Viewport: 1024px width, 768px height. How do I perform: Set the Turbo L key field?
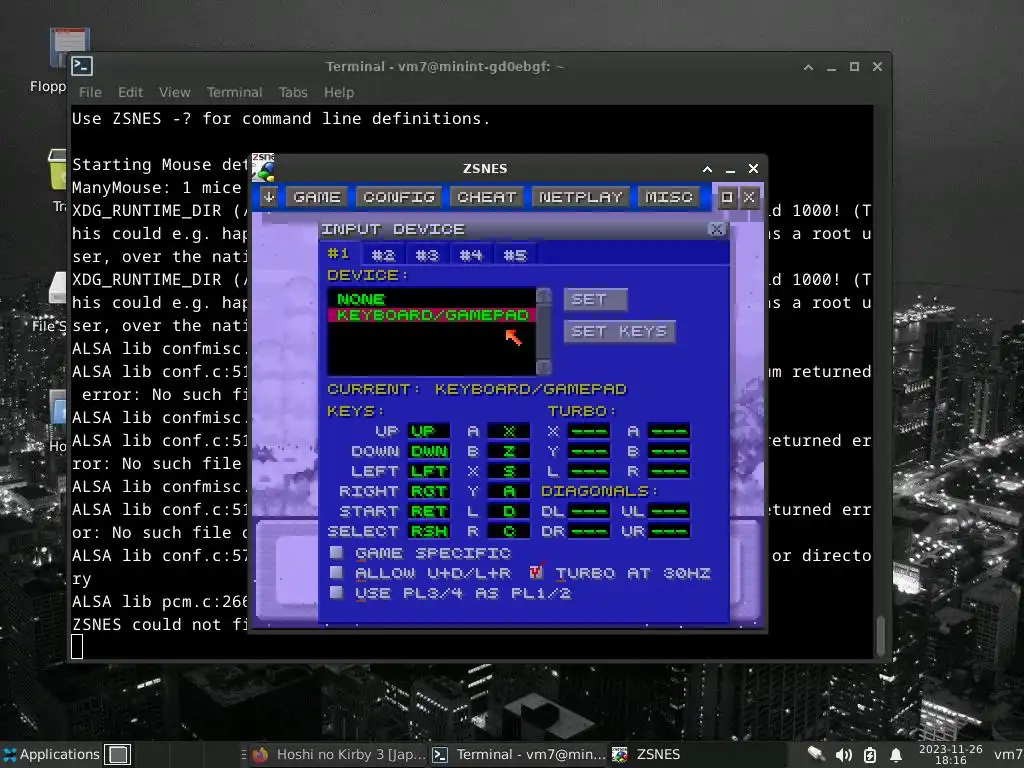coord(589,472)
